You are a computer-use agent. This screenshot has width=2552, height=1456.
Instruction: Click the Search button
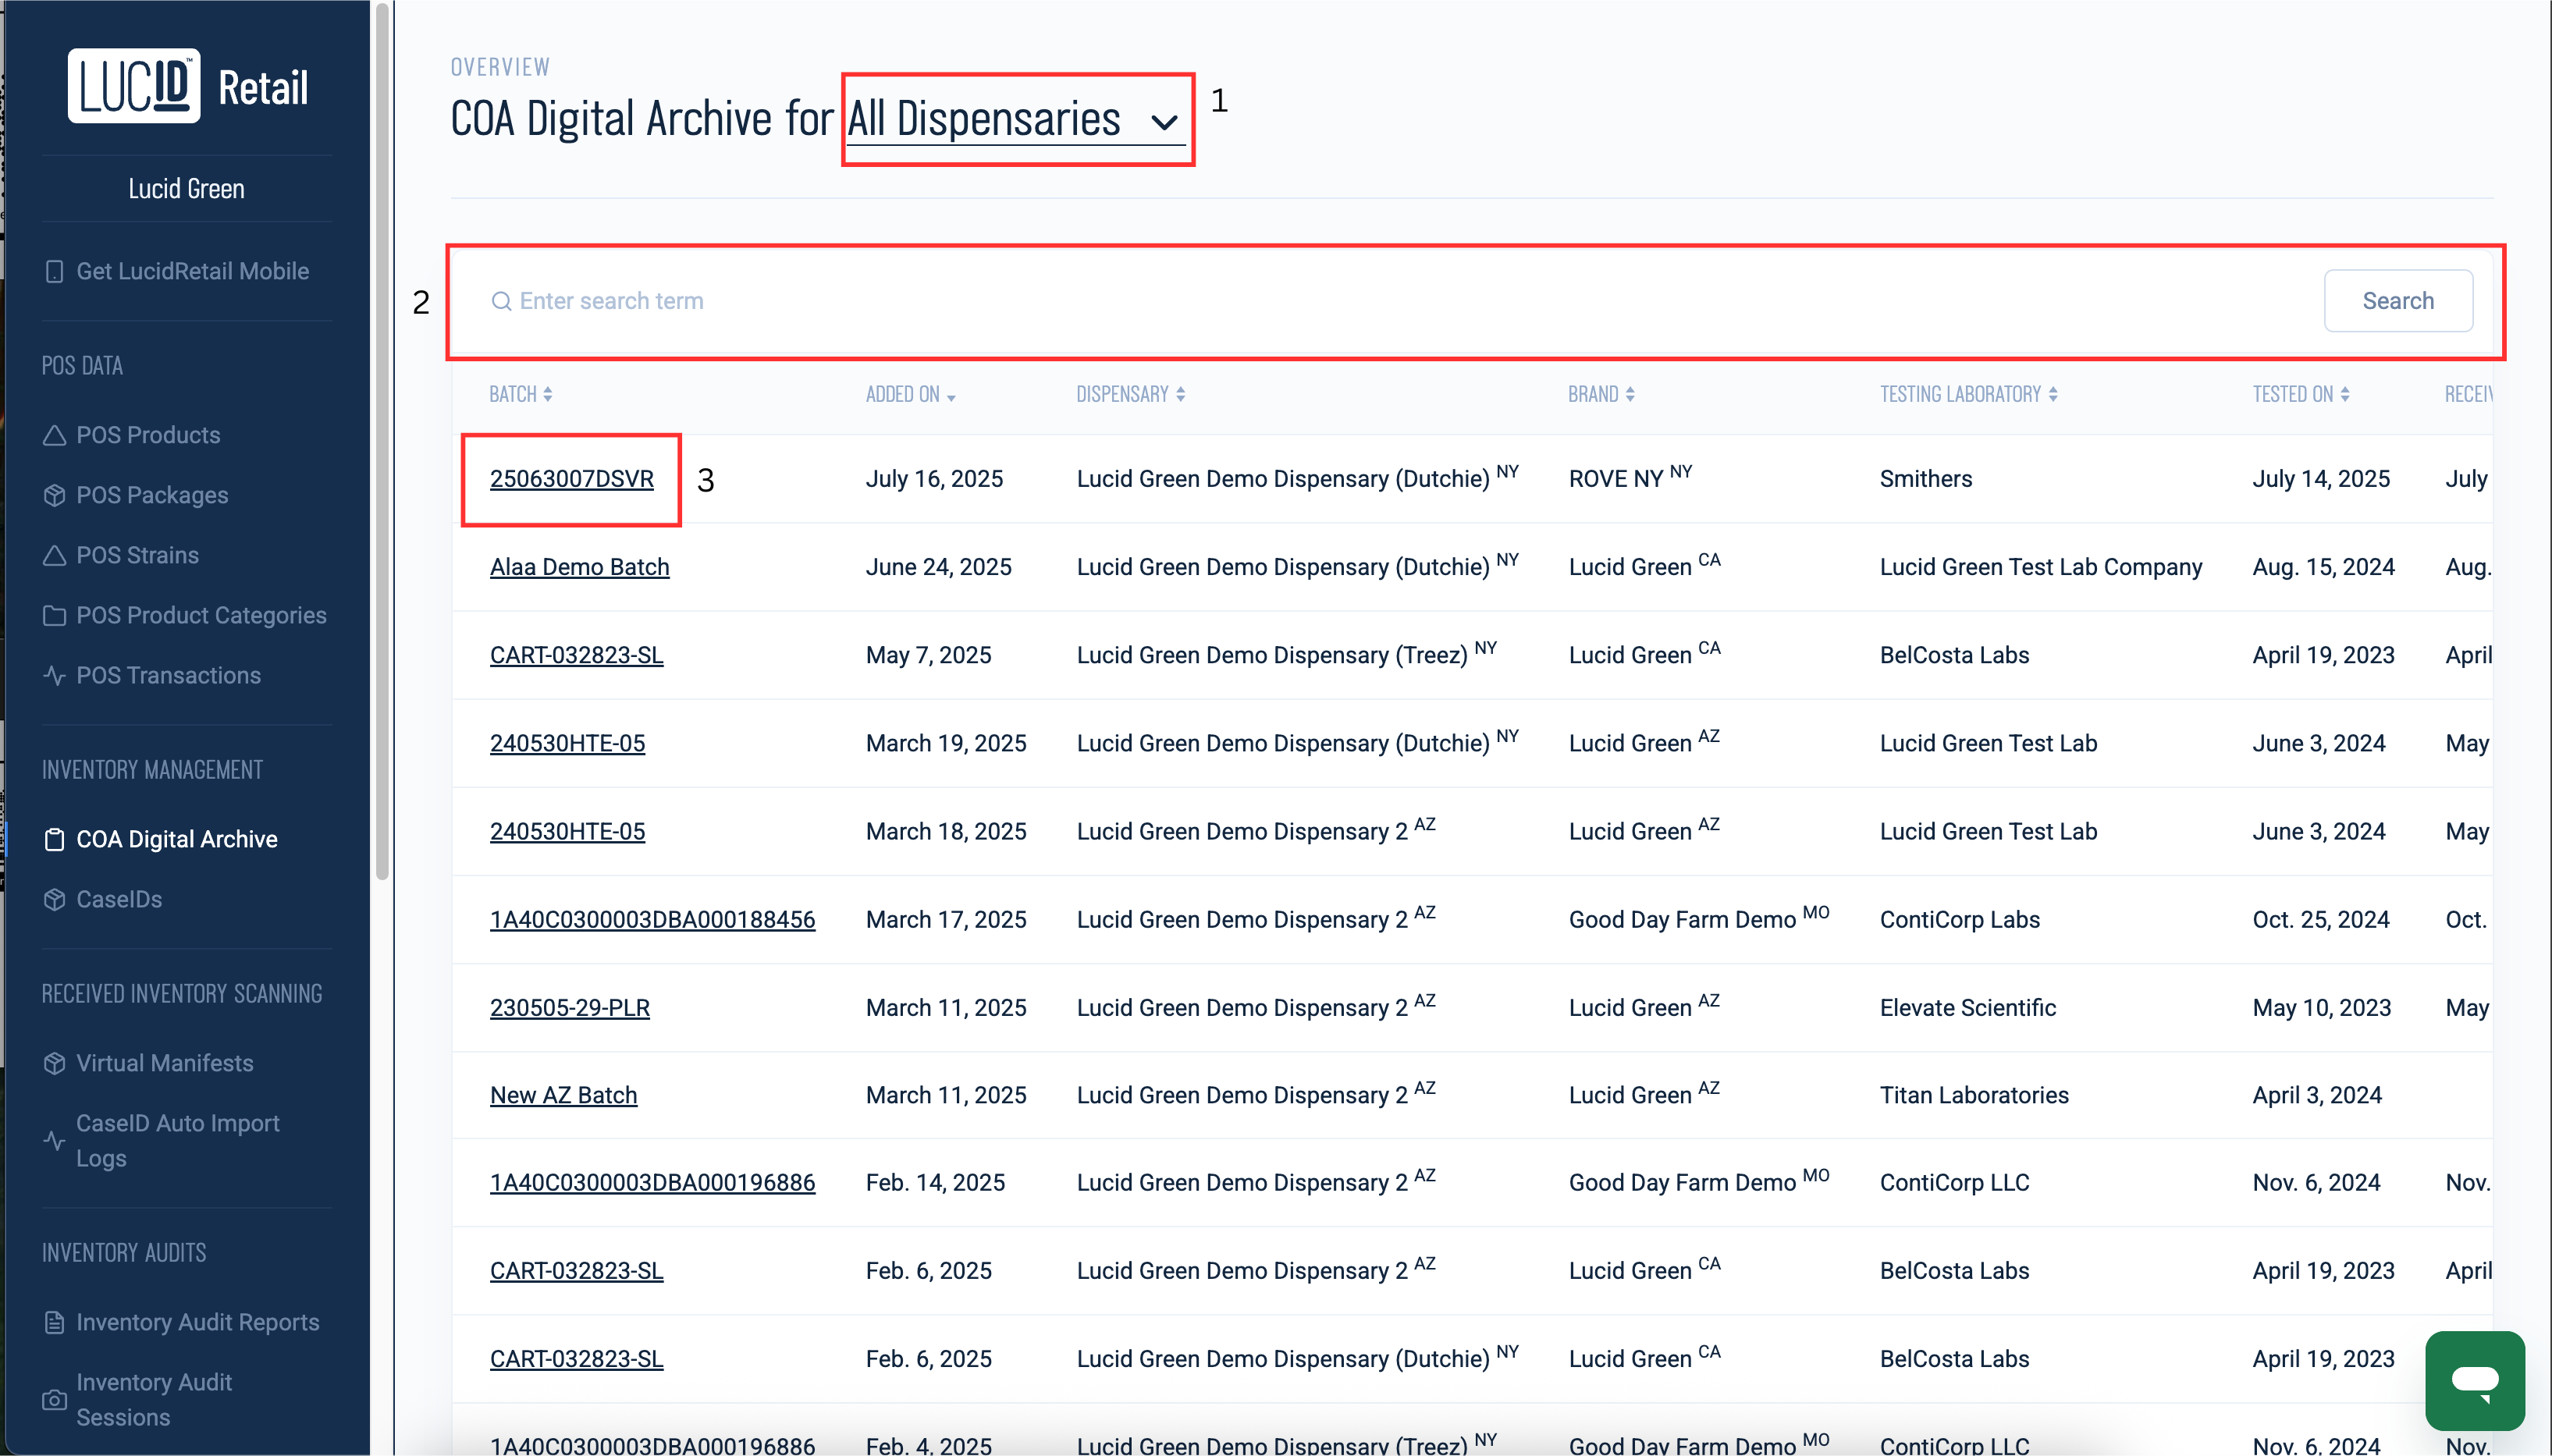click(2398, 301)
